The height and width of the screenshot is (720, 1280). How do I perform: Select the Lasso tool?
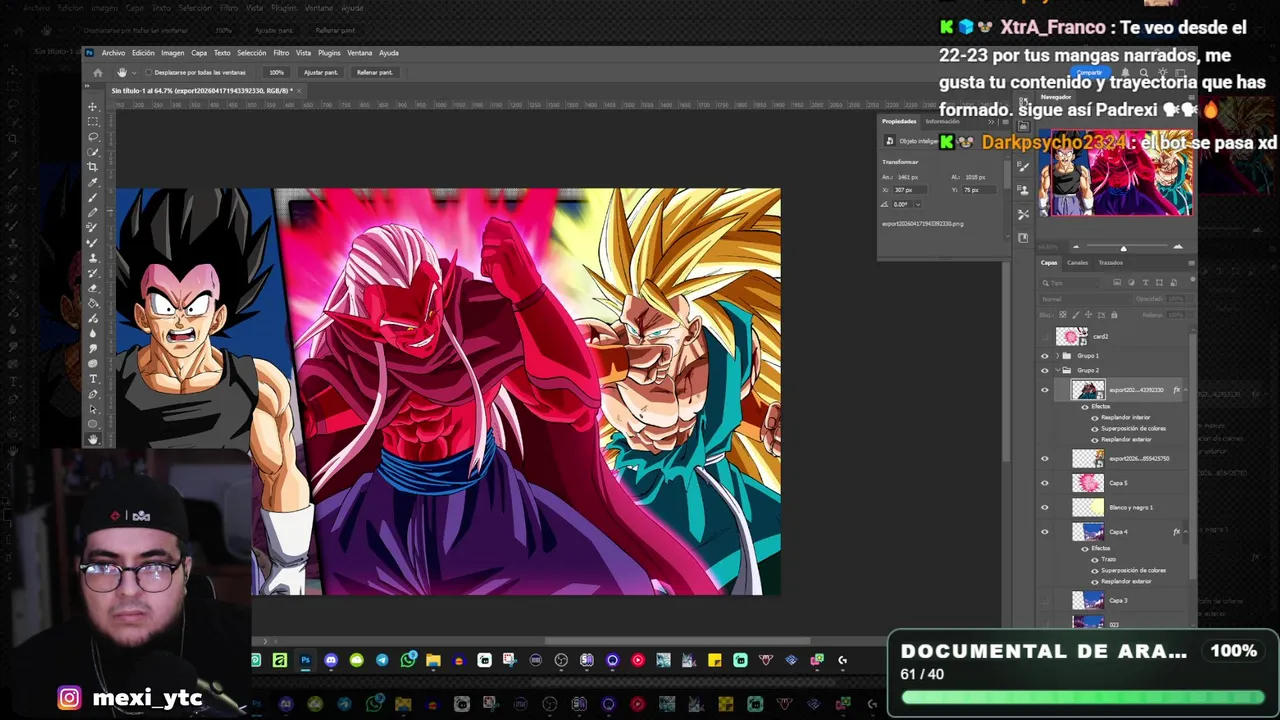(x=93, y=137)
